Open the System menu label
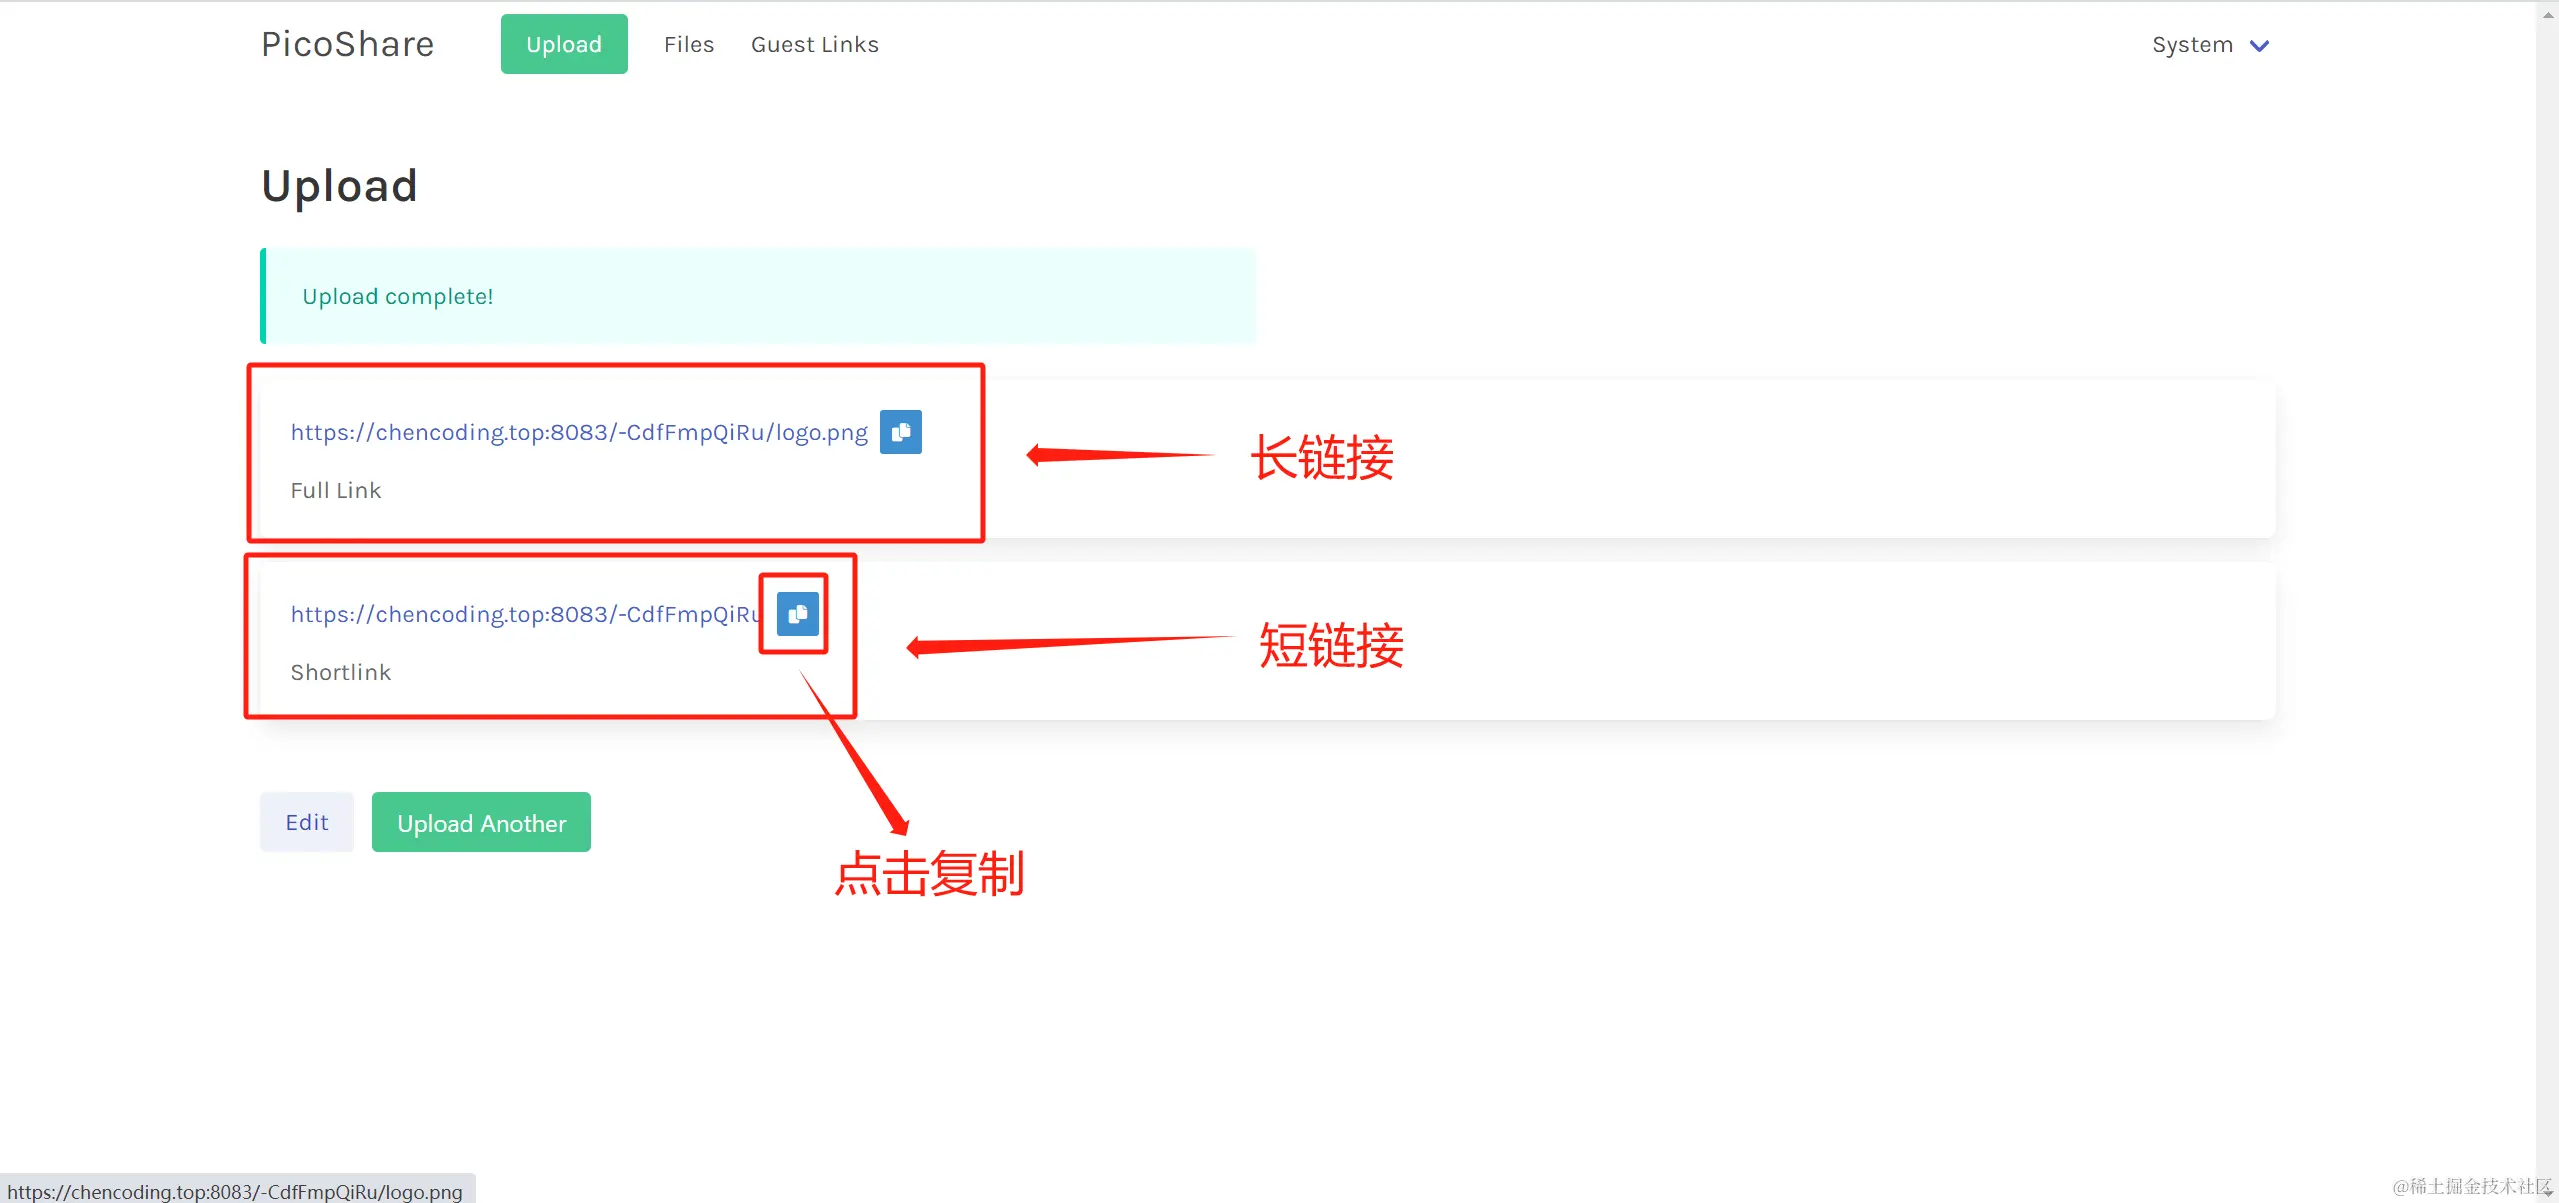This screenshot has height=1203, width=2559. tap(2192, 45)
